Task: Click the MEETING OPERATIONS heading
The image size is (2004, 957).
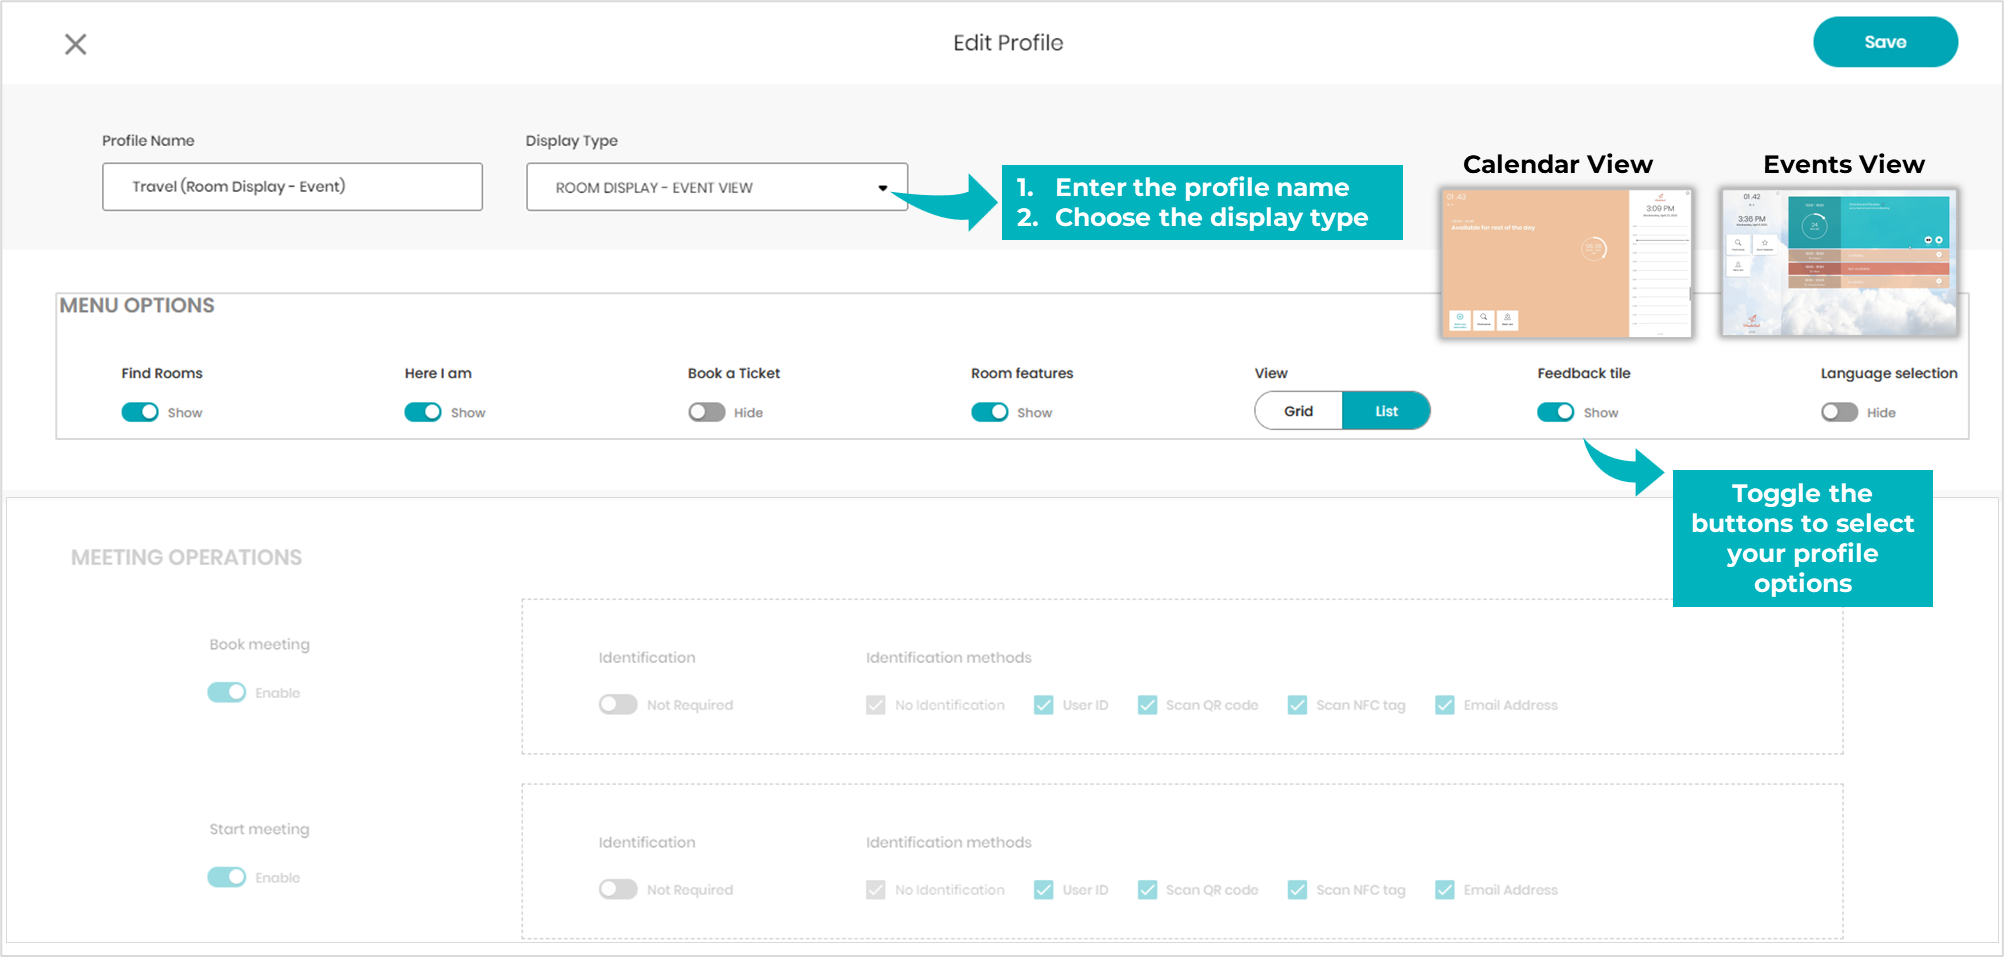Action: [186, 558]
